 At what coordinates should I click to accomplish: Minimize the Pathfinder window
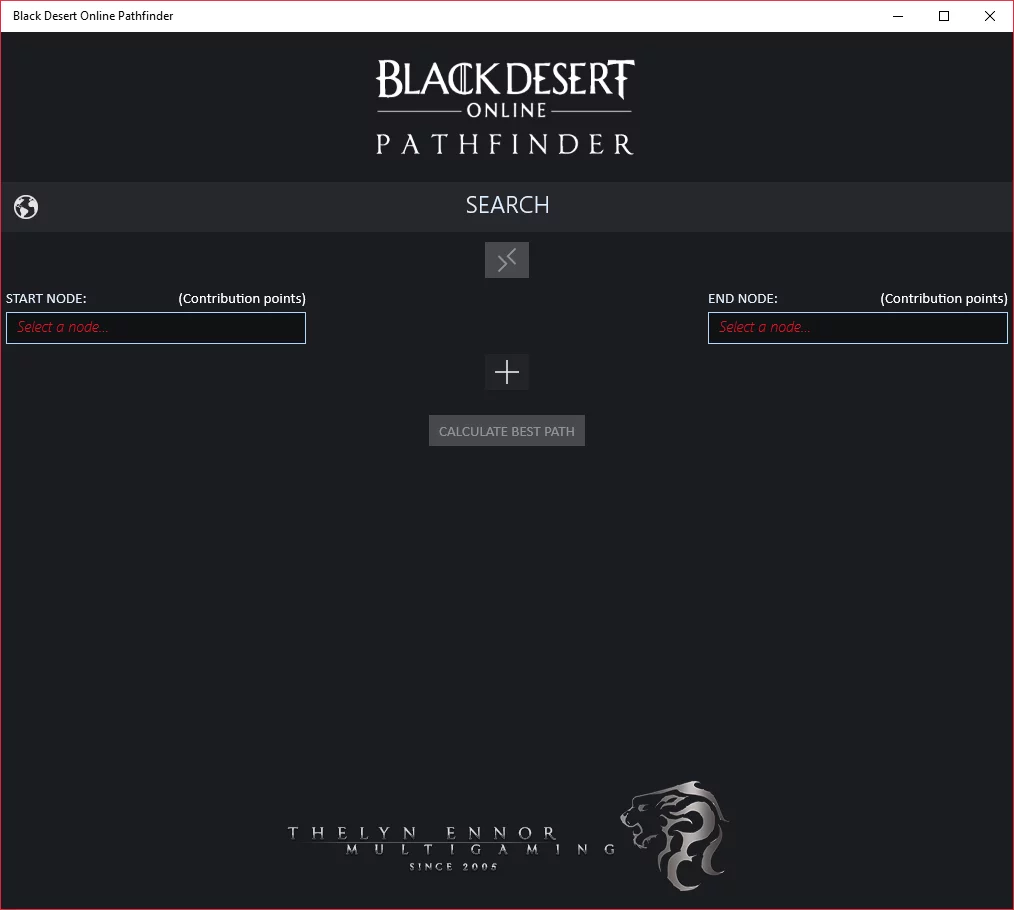pyautogui.click(x=898, y=16)
